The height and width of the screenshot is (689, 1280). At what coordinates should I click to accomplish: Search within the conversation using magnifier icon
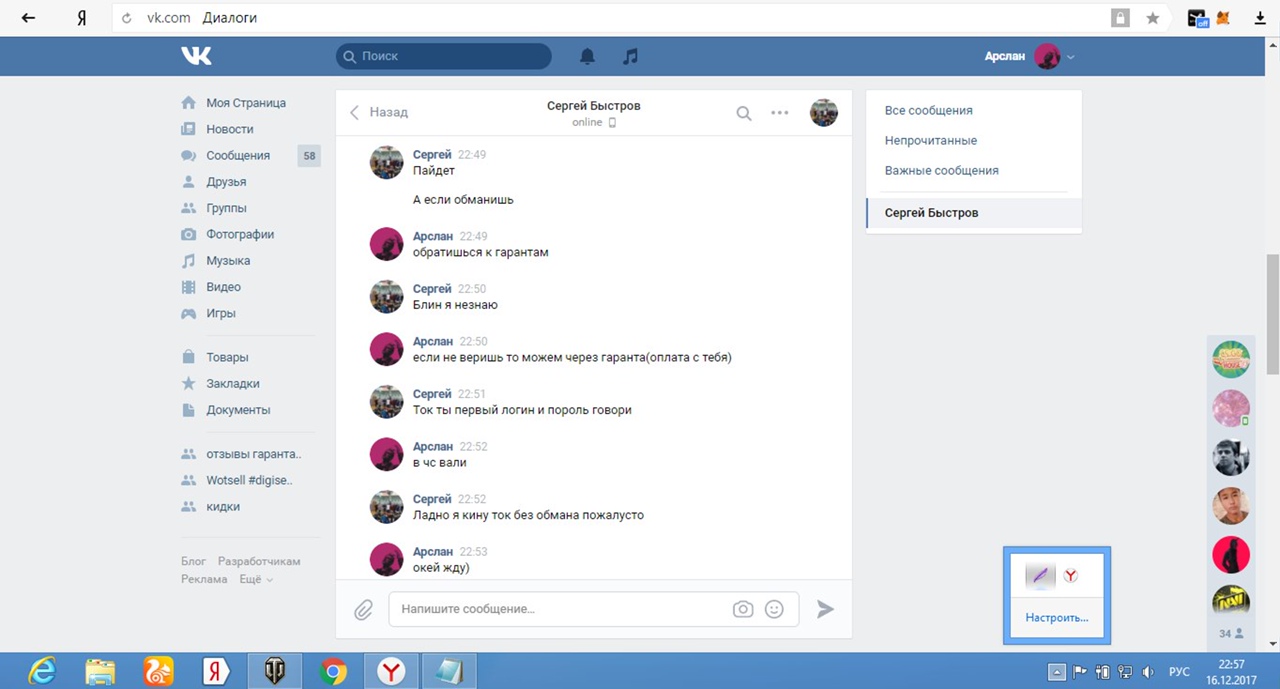743,113
